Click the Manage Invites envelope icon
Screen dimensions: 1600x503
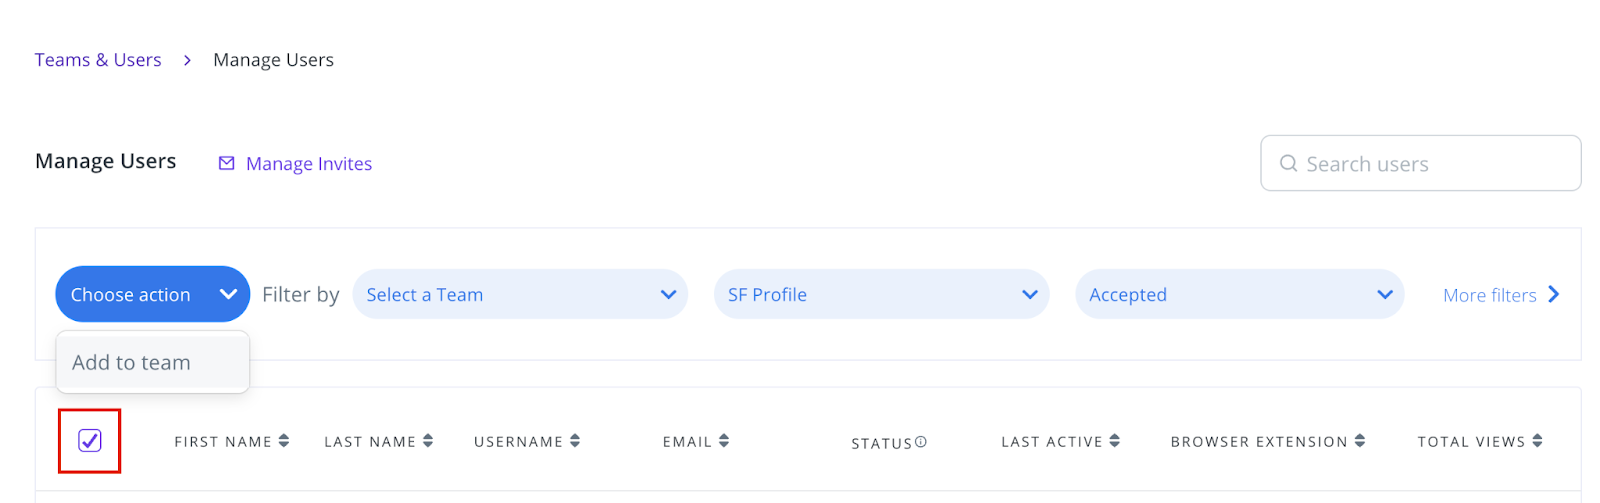click(x=227, y=163)
